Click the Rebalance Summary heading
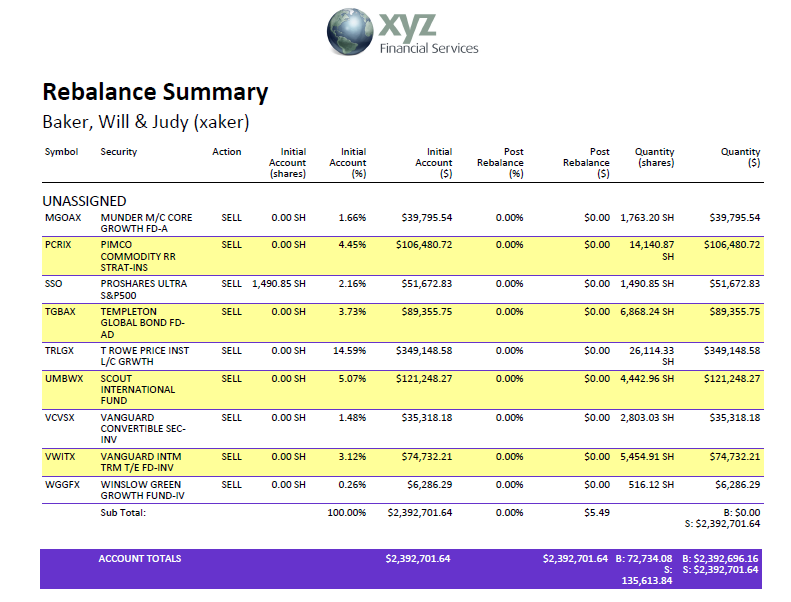791x602 pixels. (x=155, y=93)
